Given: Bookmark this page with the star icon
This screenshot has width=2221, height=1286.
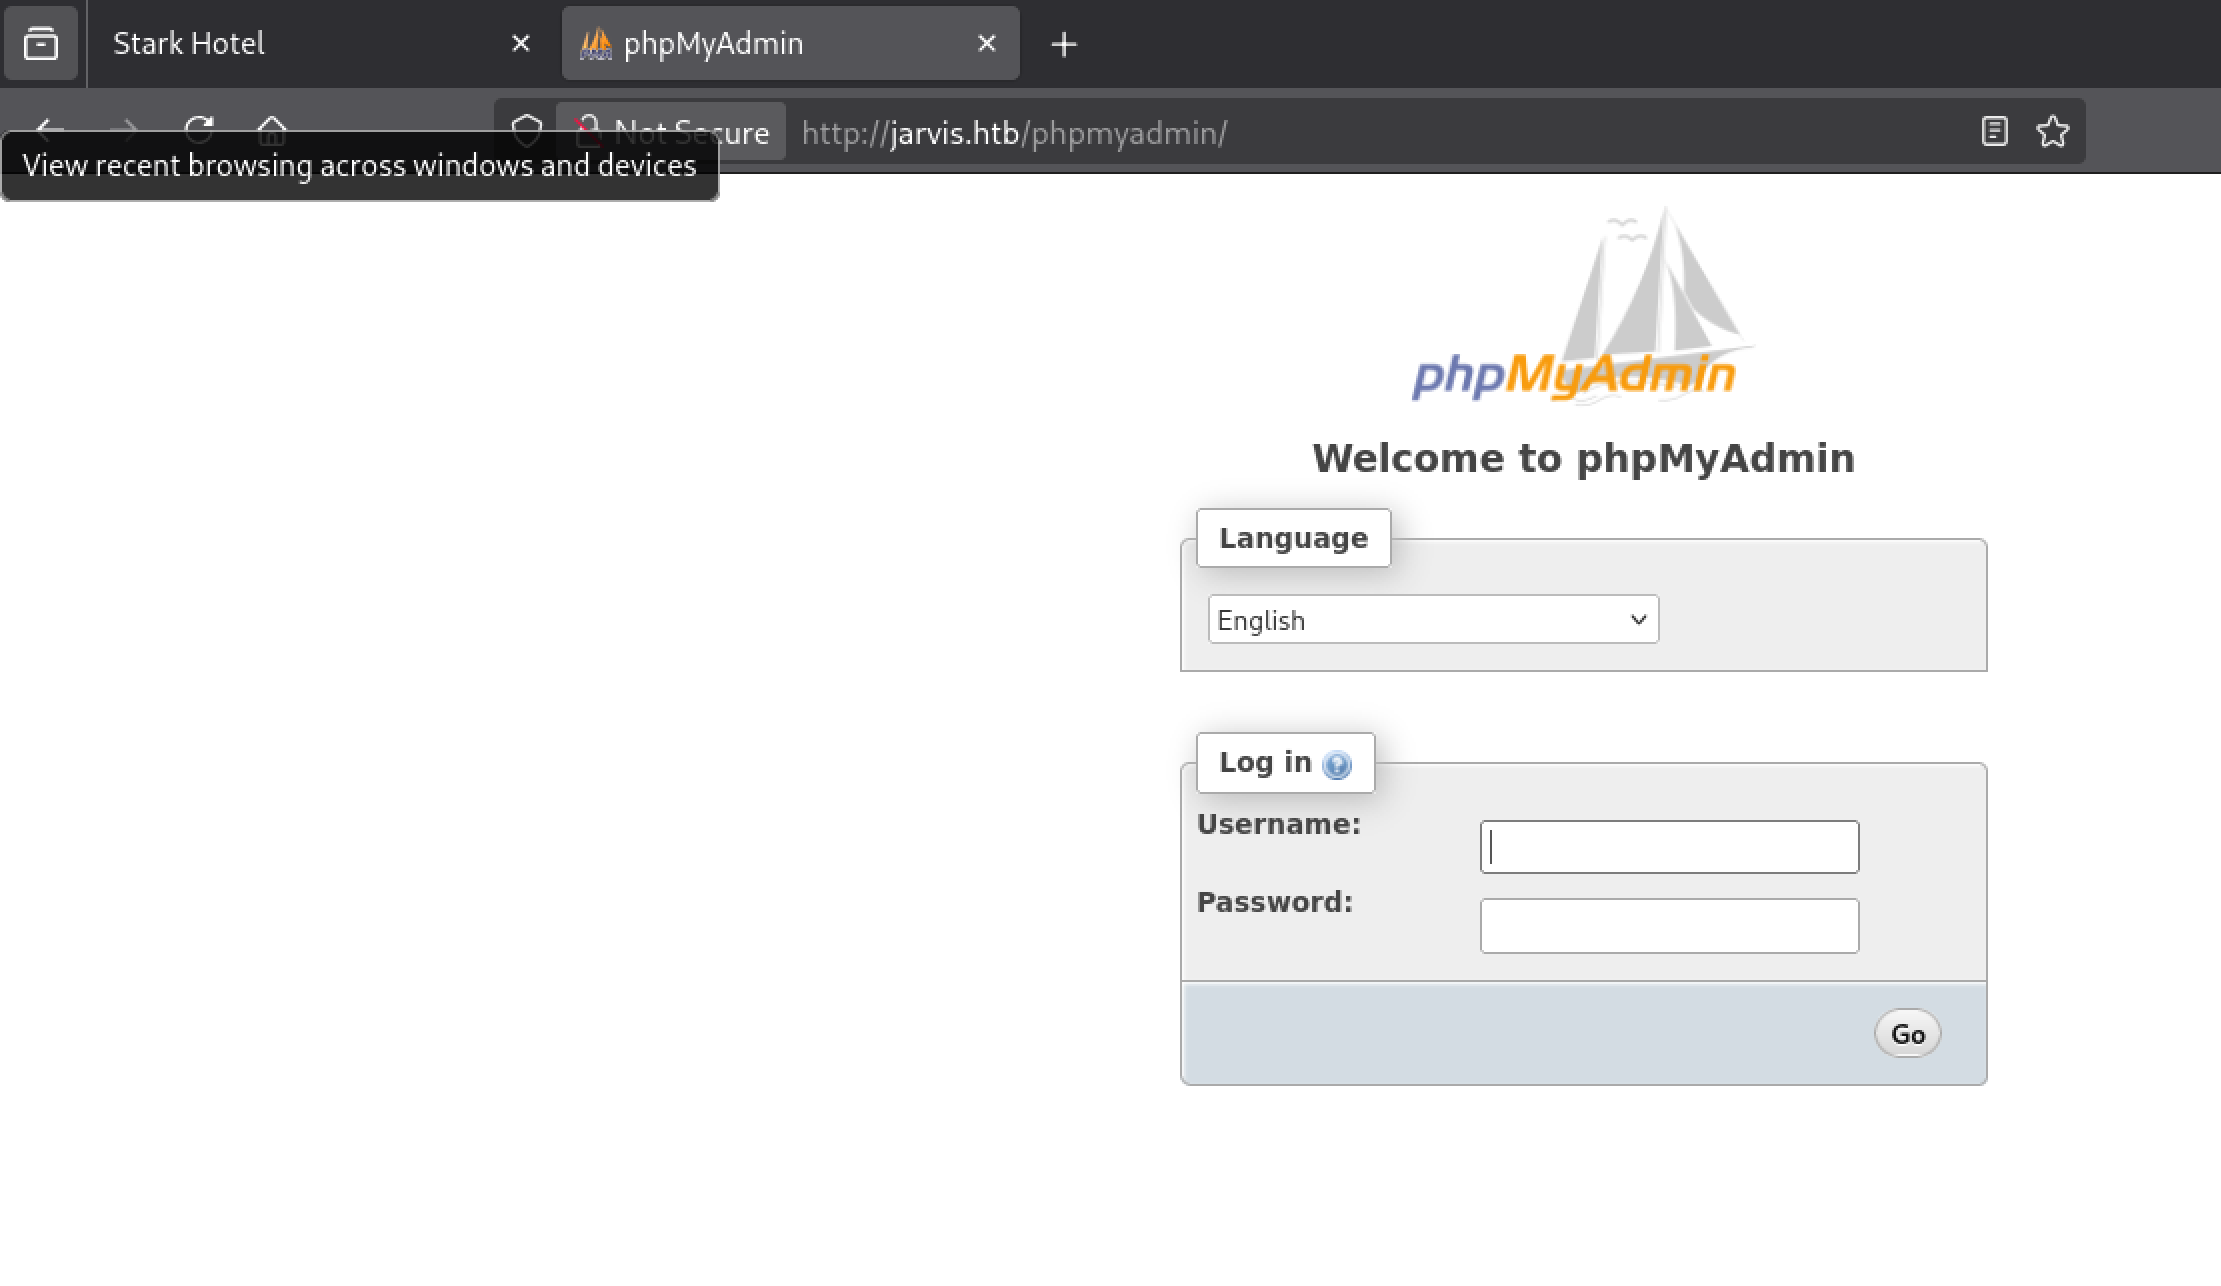Looking at the screenshot, I should tap(2052, 131).
